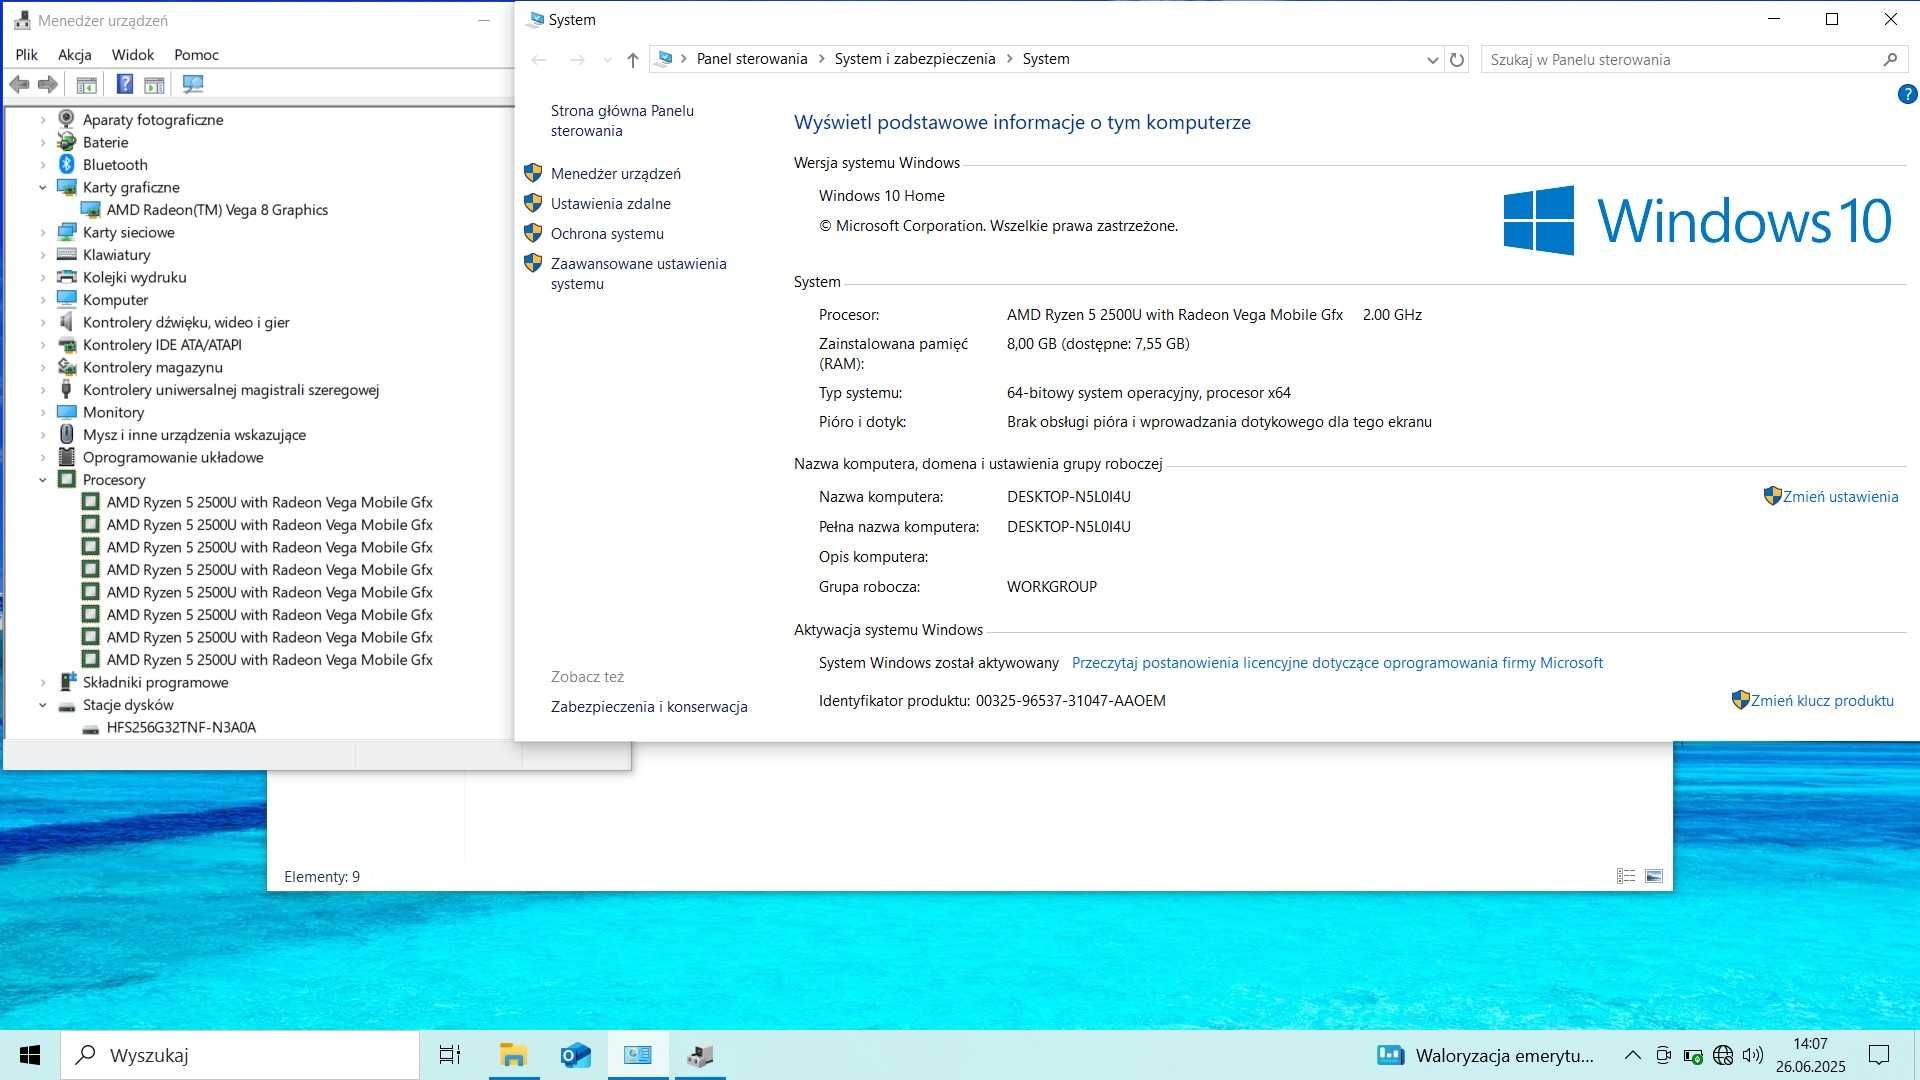Open the Akcja menu
The width and height of the screenshot is (1920, 1080).
[x=75, y=55]
